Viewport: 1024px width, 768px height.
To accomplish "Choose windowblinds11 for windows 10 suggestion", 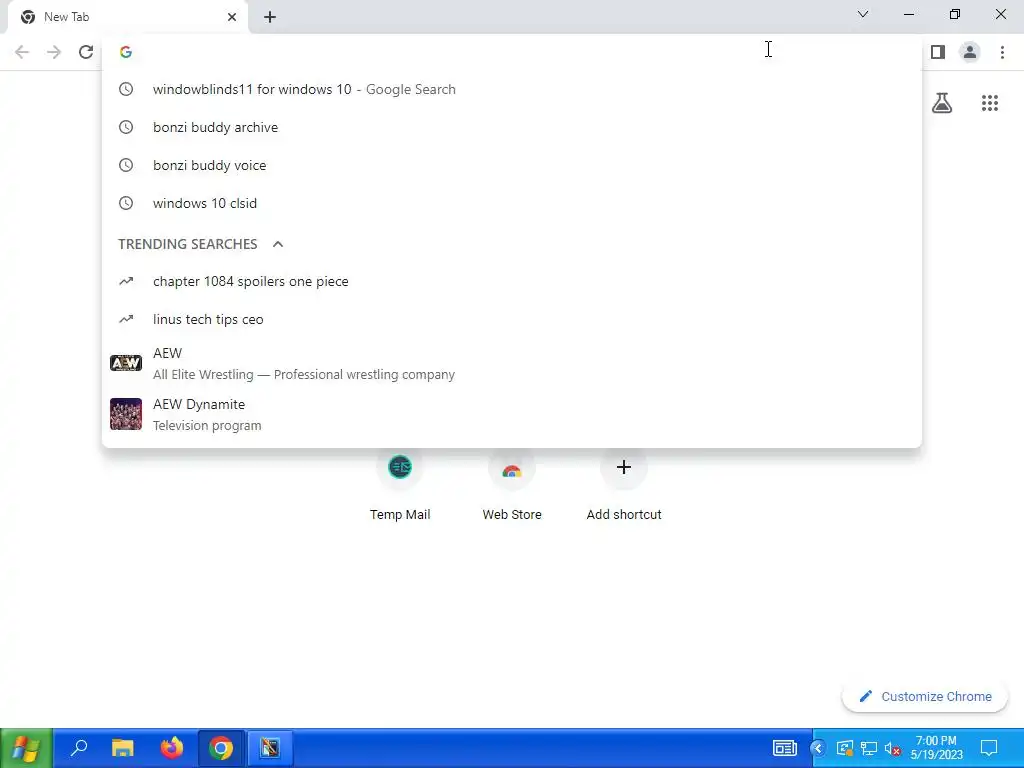I will [511, 89].
